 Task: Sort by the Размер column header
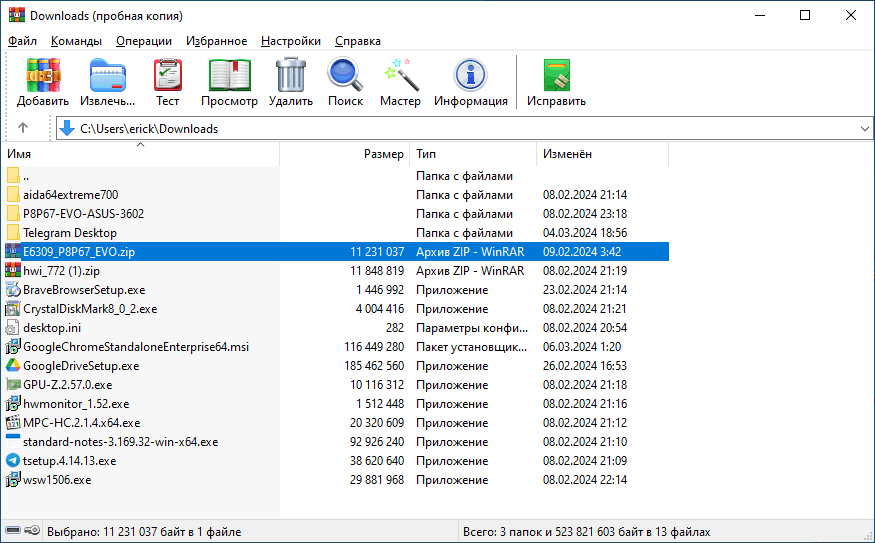click(345, 154)
